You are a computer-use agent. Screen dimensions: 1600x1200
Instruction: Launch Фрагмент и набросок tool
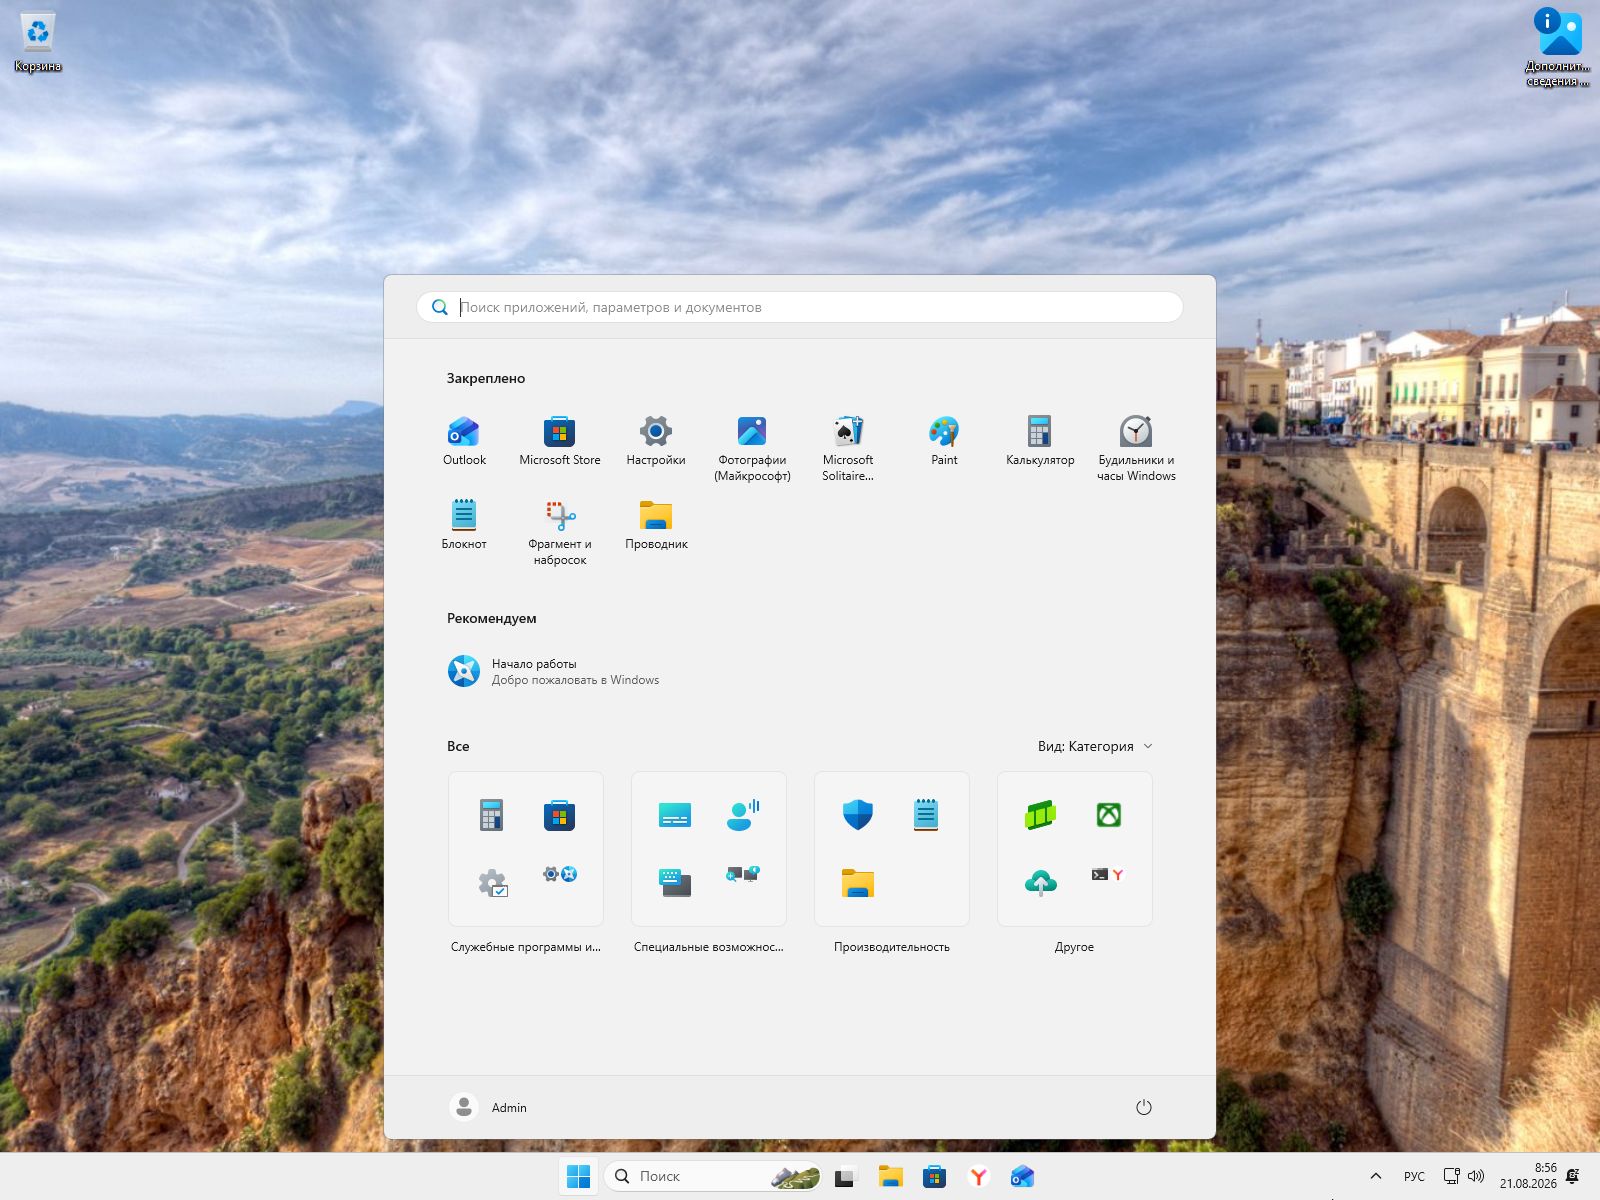click(560, 532)
